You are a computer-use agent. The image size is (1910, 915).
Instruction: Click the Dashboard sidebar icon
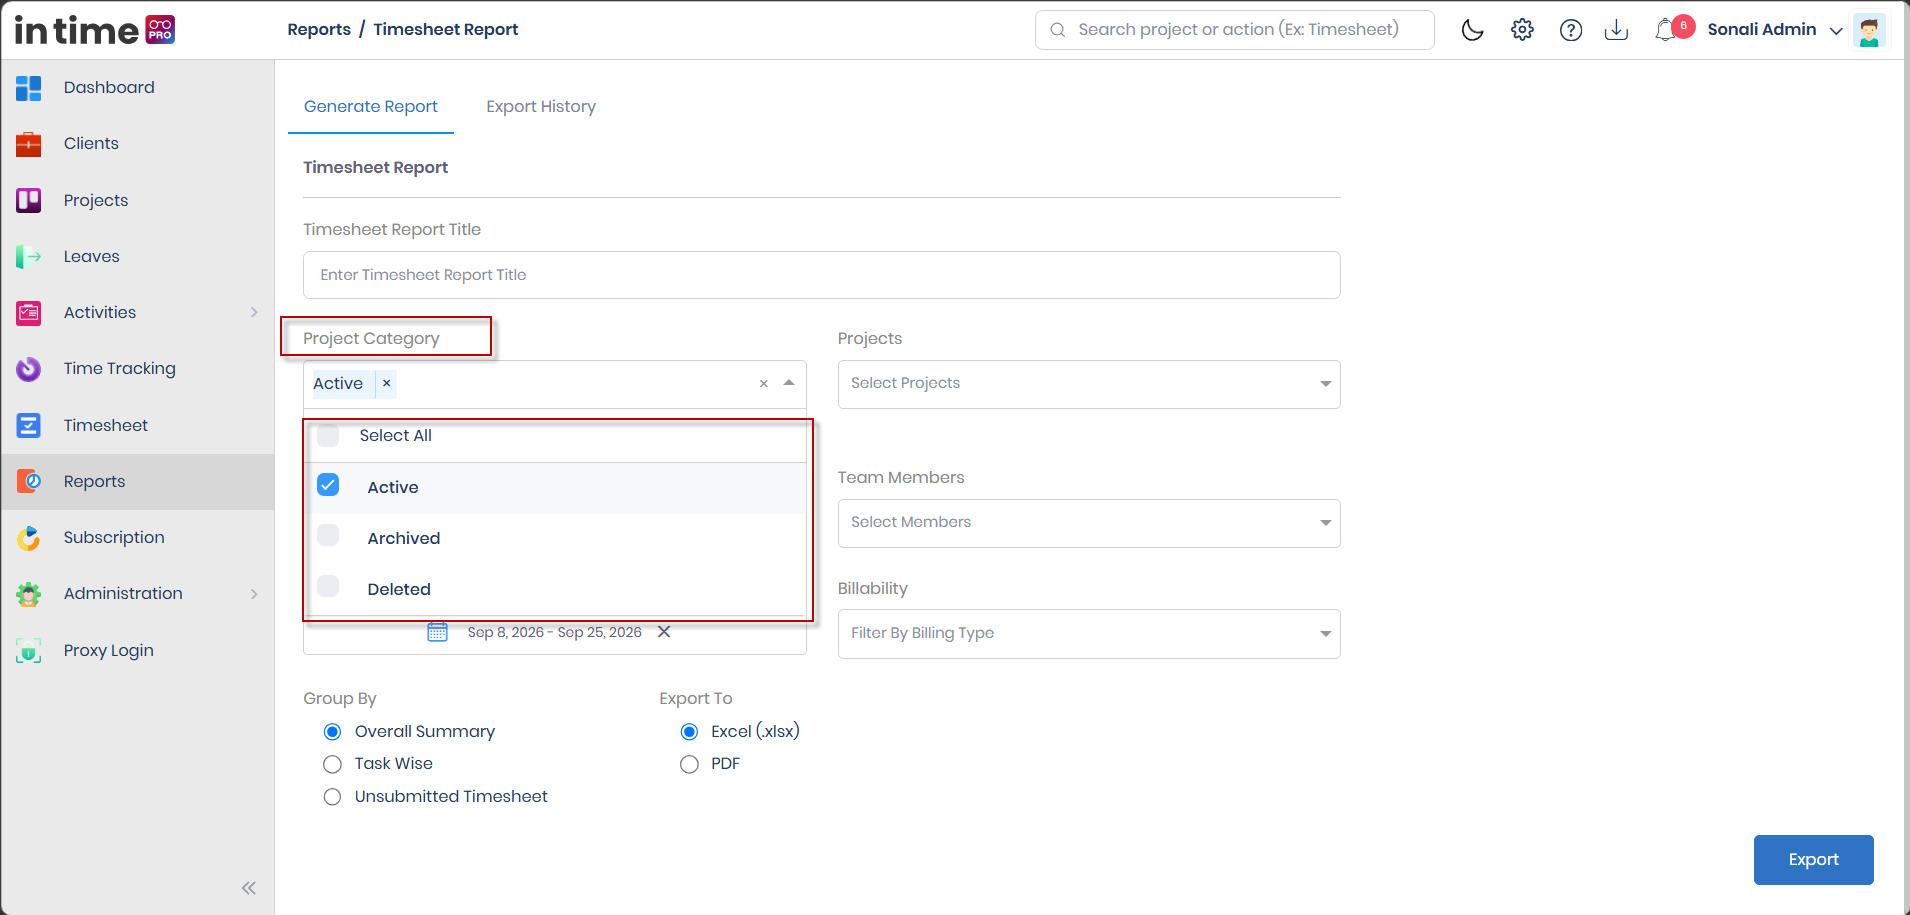29,88
